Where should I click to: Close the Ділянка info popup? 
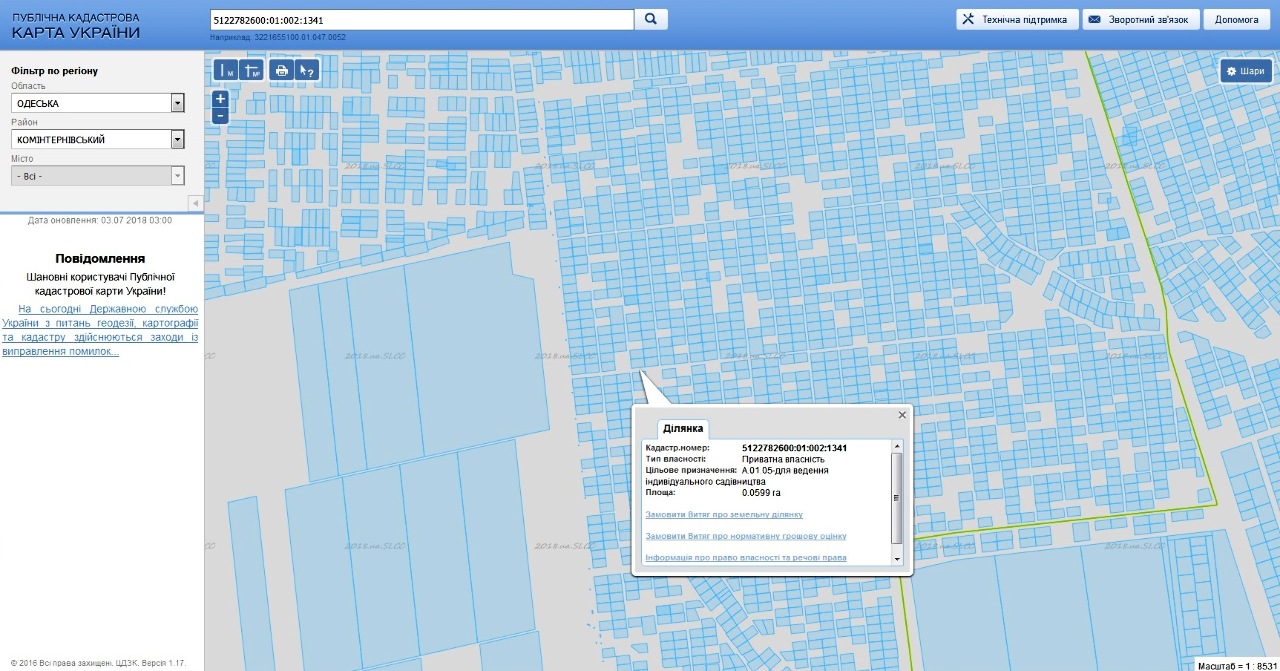pos(902,414)
